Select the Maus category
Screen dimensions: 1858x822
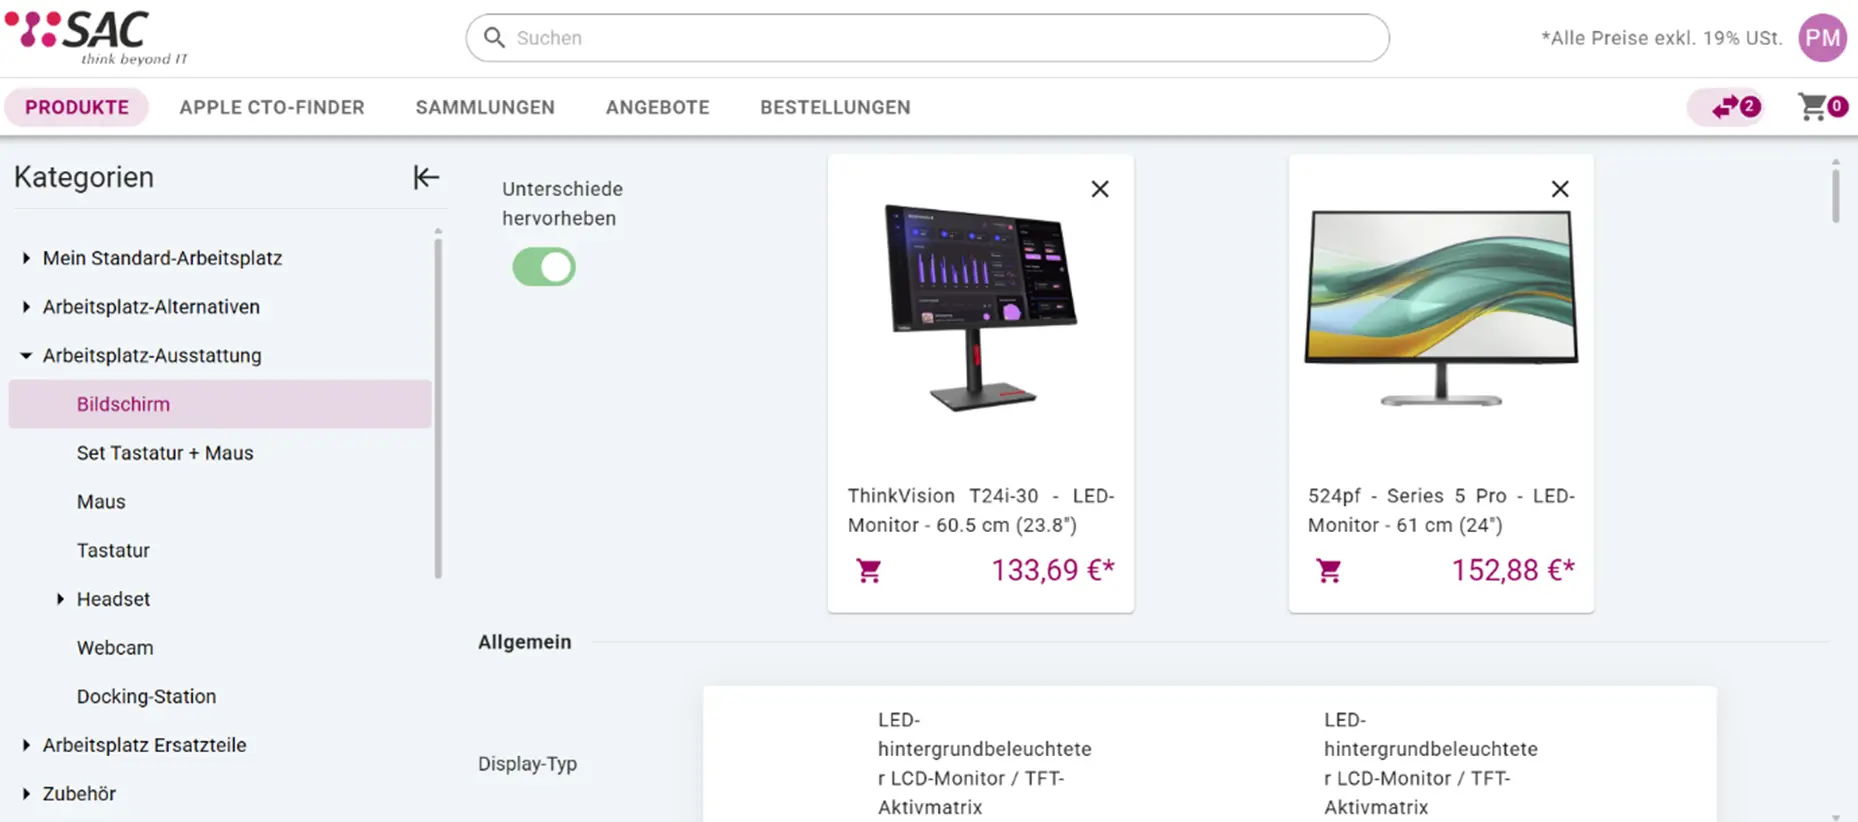pos(101,502)
